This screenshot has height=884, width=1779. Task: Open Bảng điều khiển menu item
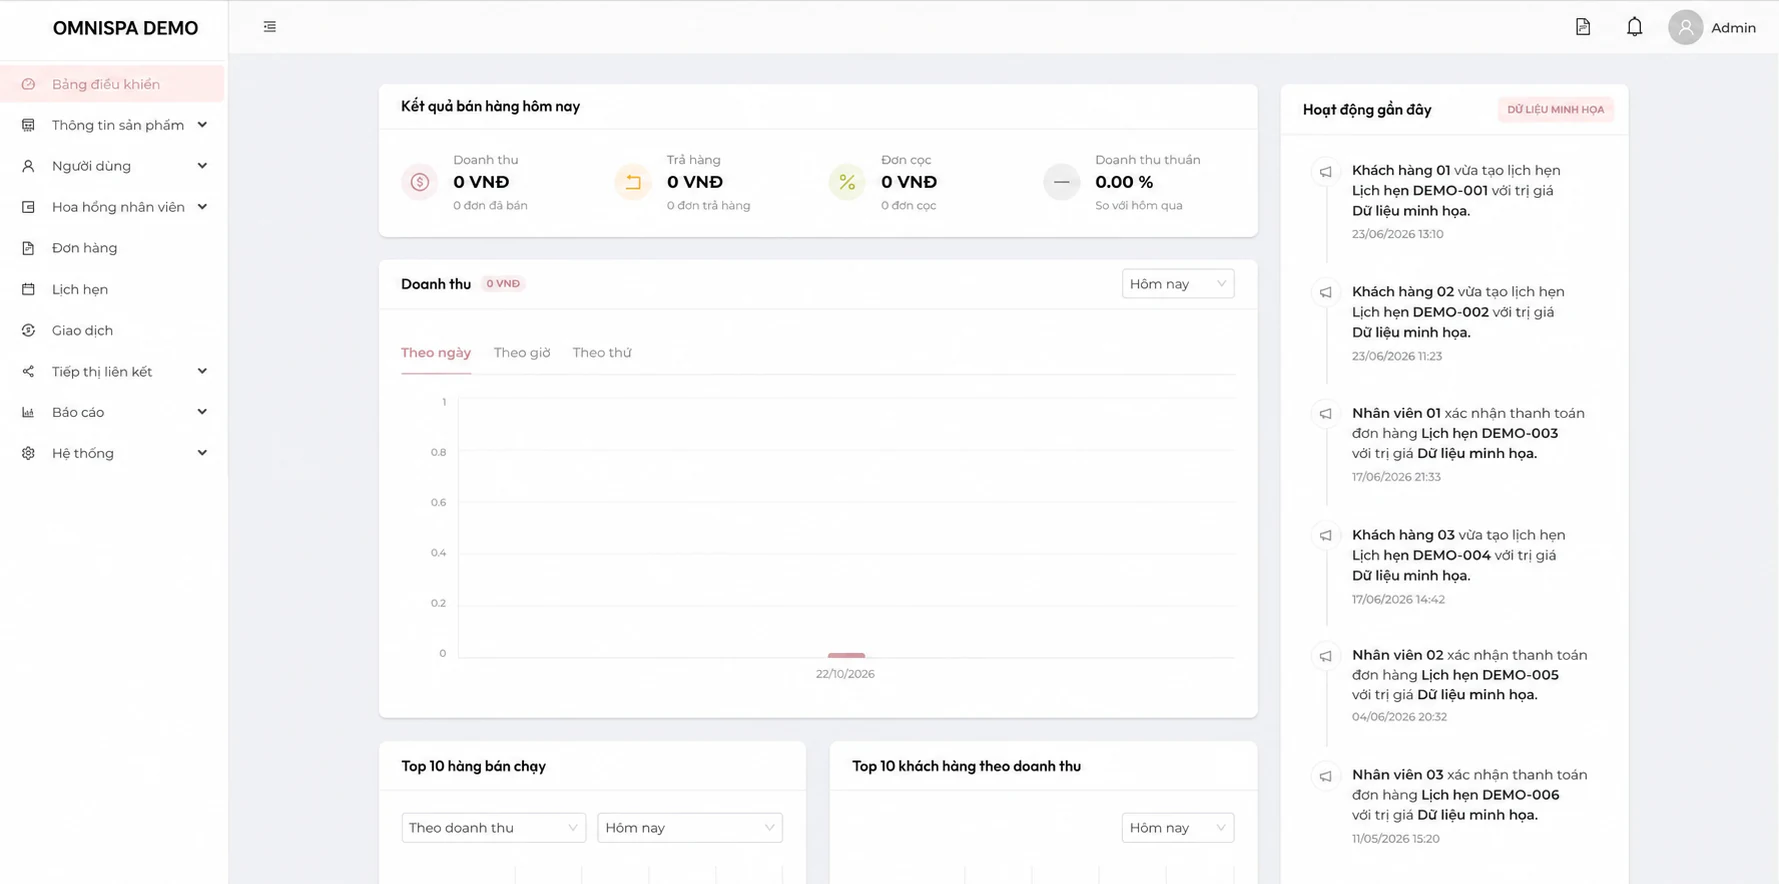point(113,84)
